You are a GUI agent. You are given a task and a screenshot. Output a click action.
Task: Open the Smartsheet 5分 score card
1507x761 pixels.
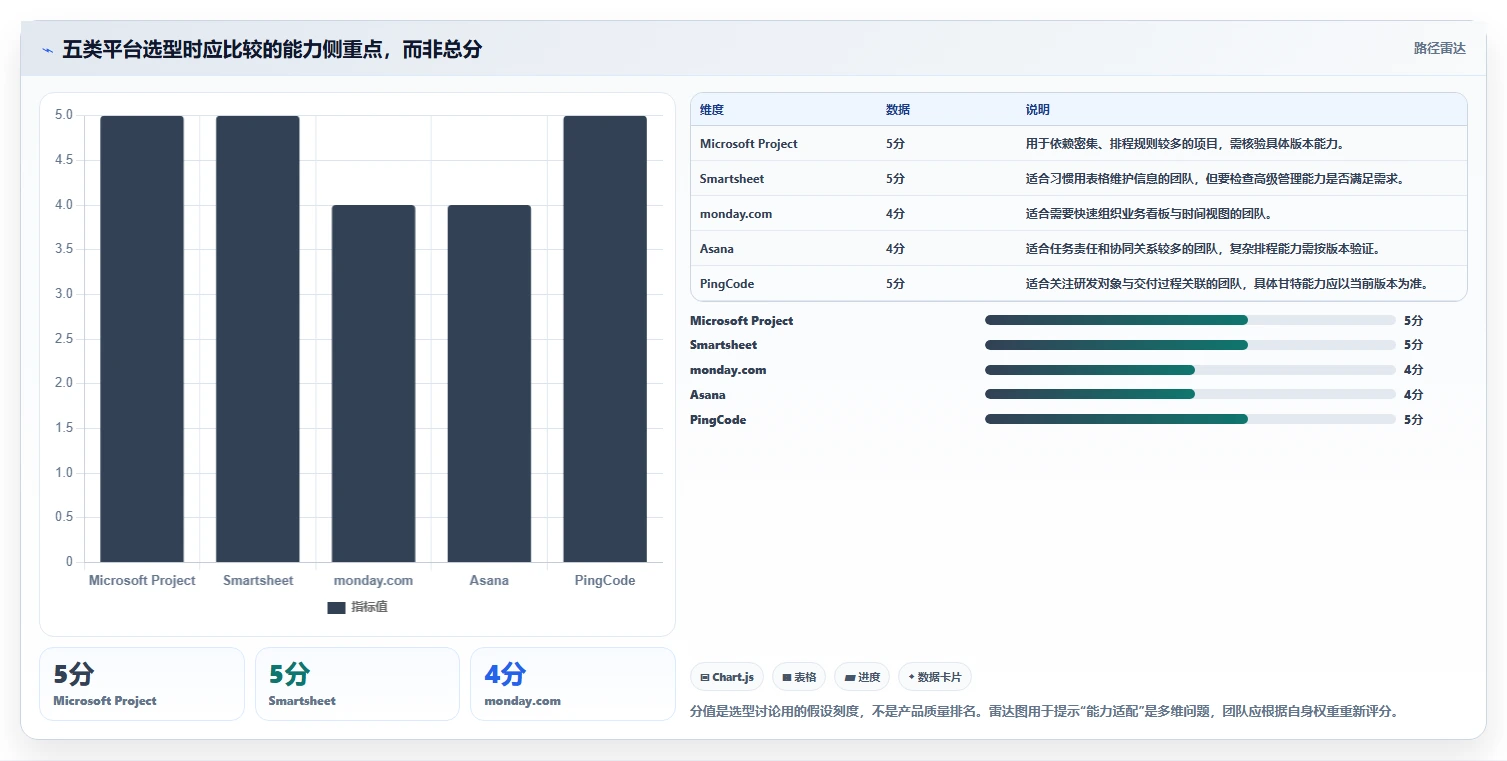coord(357,684)
